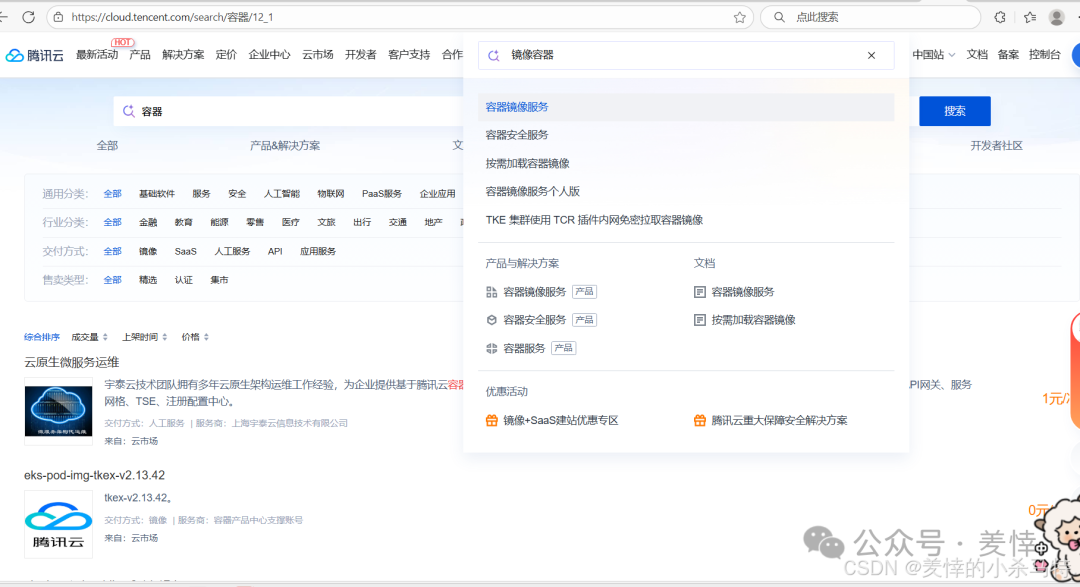Open the eks-pod-img-tkex-v2.13.42 result title
The width and height of the screenshot is (1080, 587).
click(94, 475)
